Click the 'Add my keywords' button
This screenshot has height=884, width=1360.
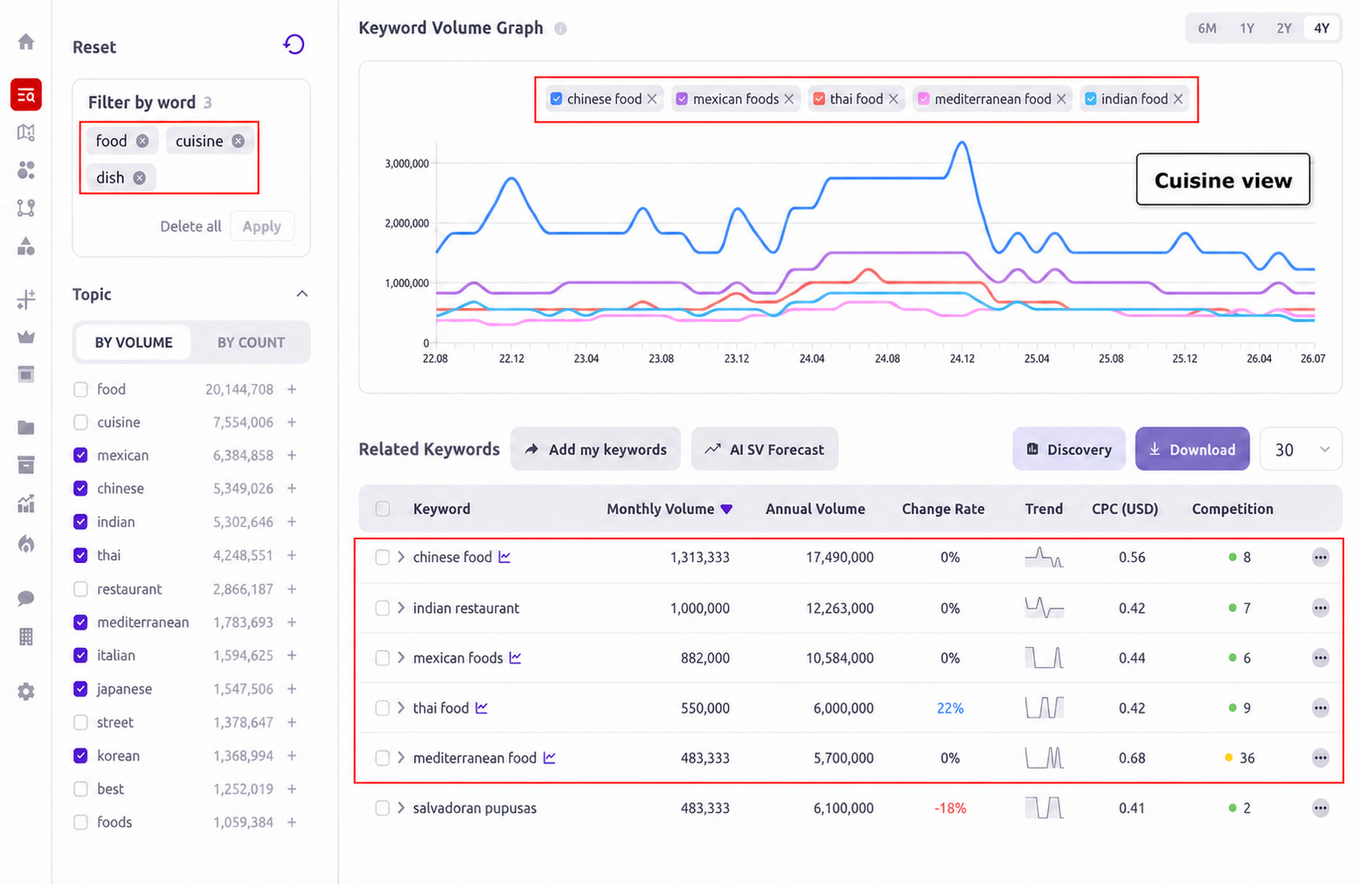click(596, 450)
